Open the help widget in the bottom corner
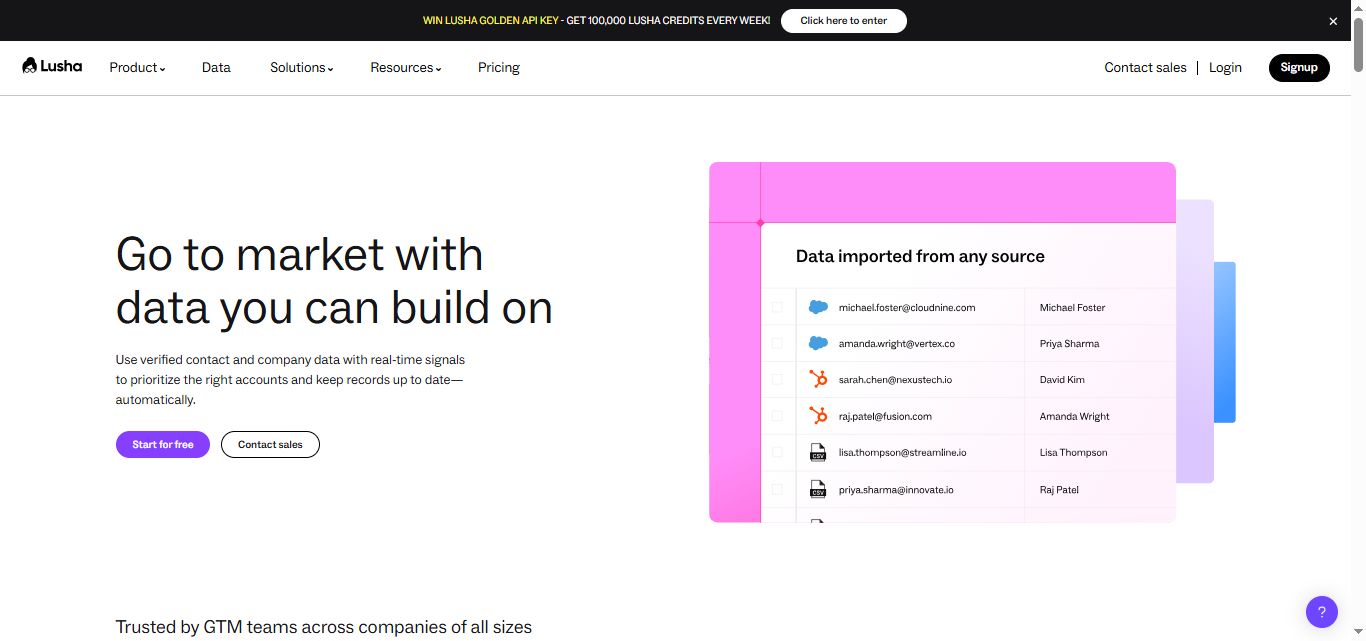 (x=1321, y=611)
